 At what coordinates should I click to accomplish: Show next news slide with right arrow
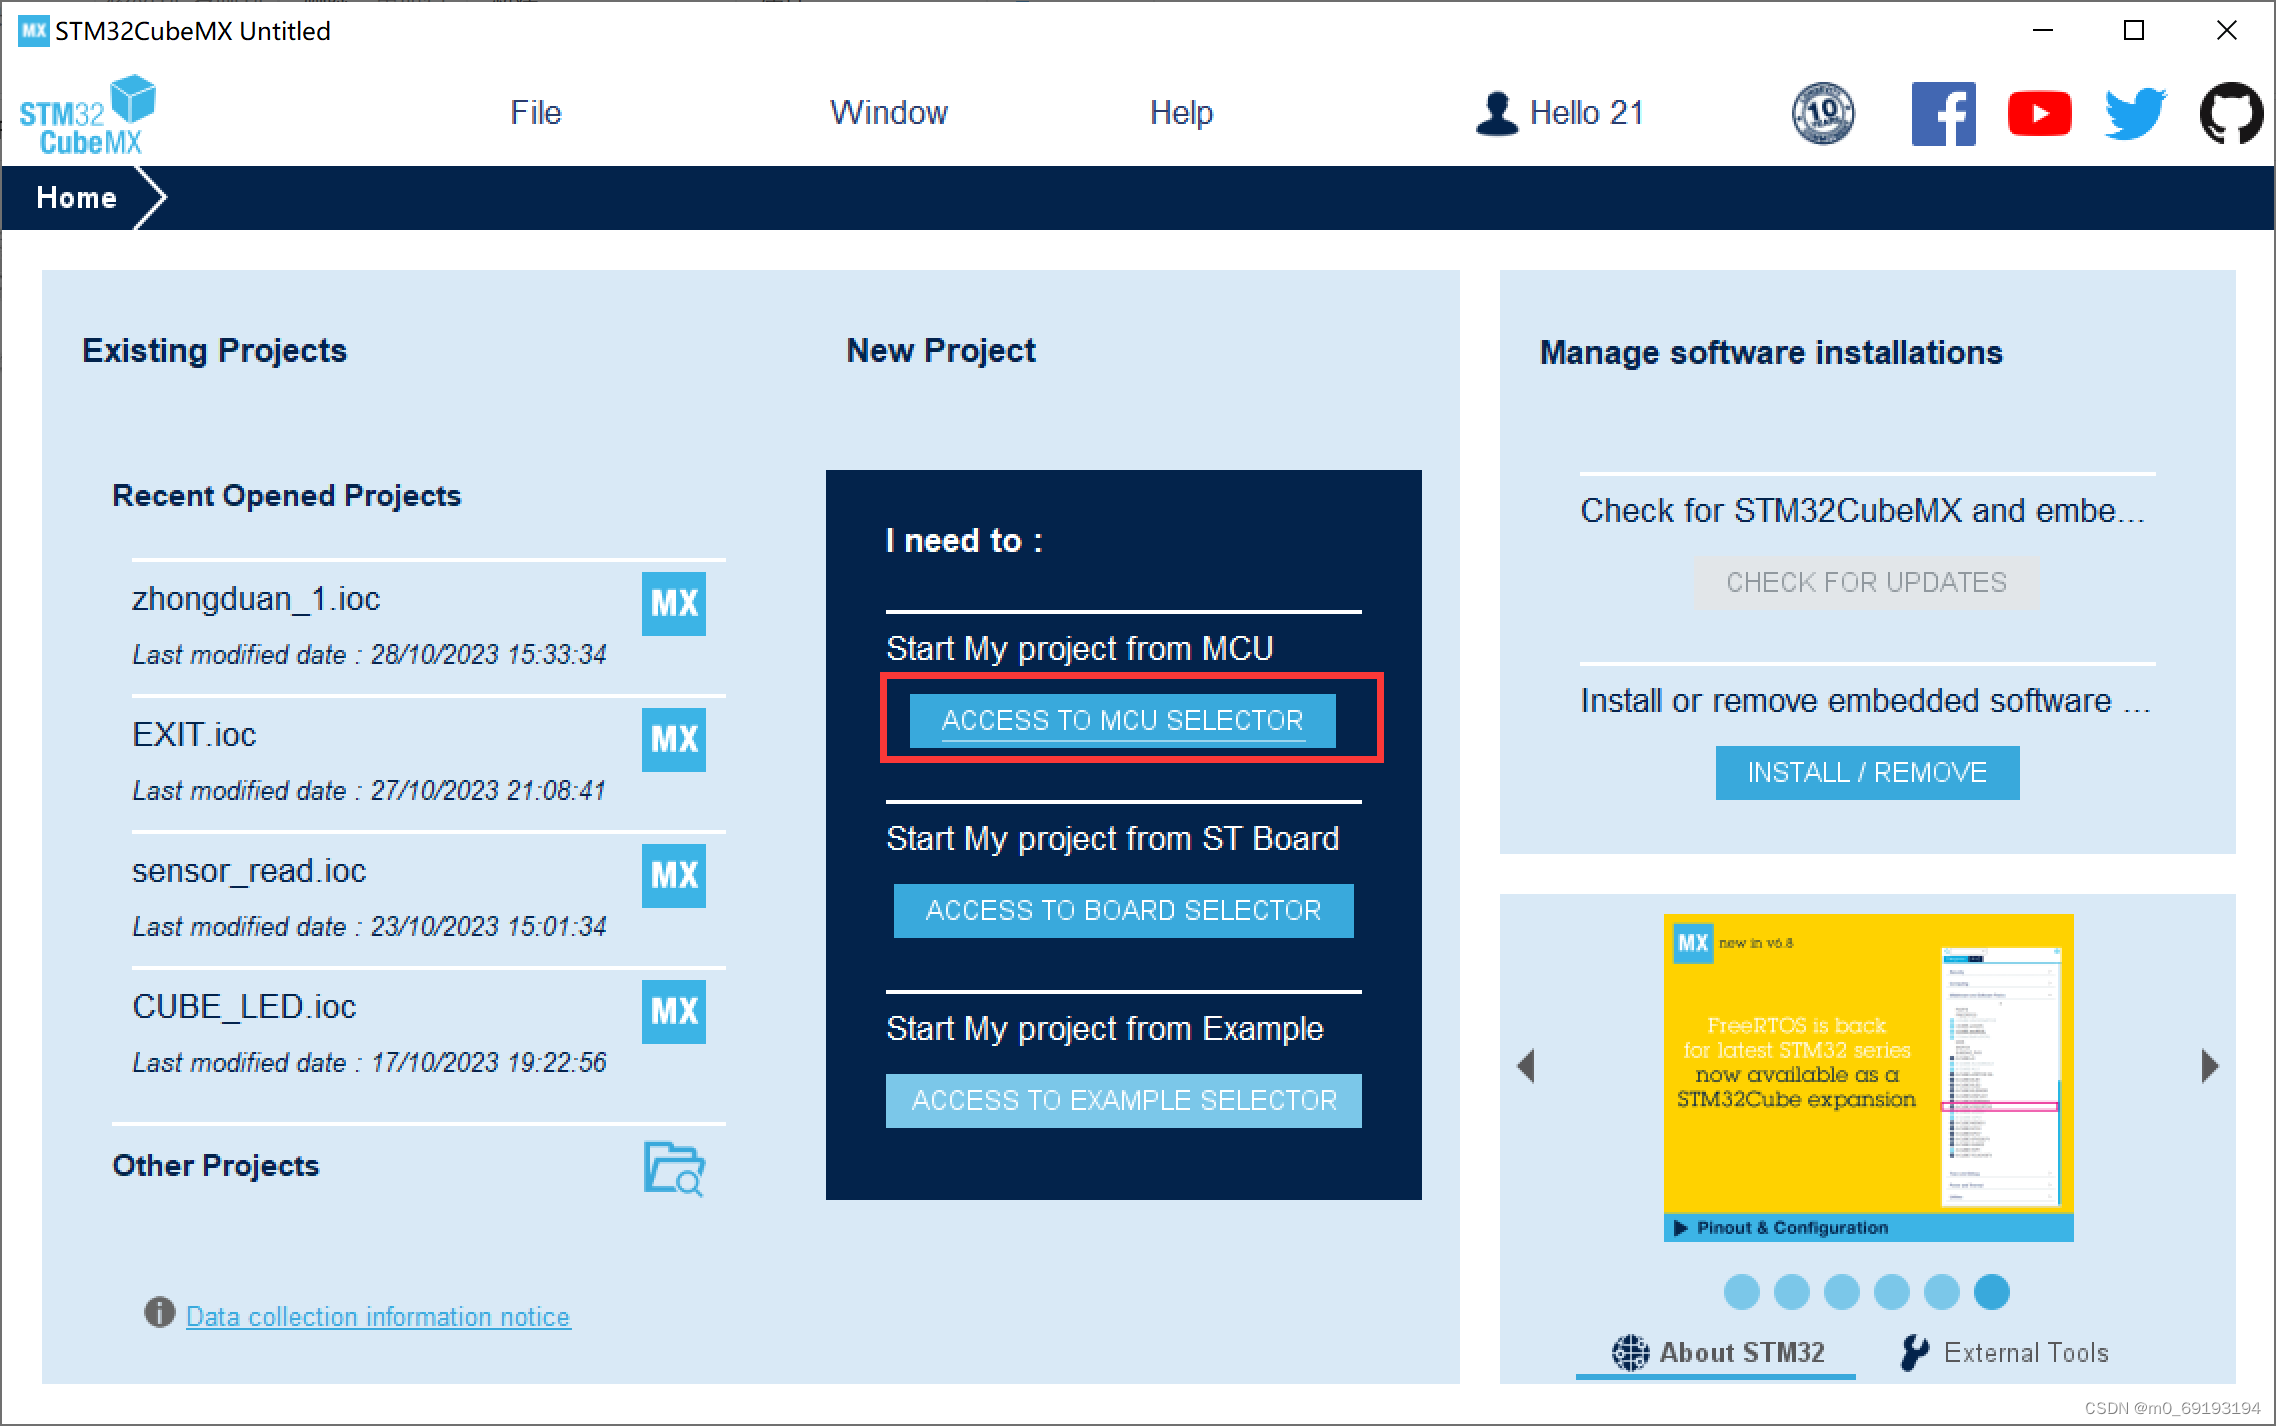2210,1066
